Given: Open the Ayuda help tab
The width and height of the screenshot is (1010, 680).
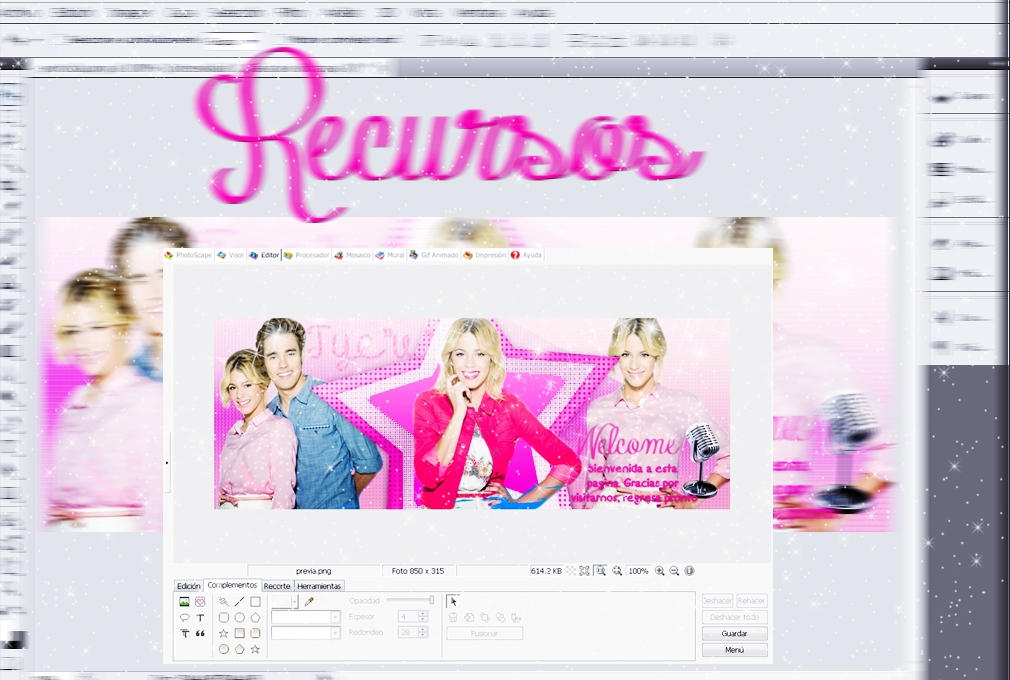Looking at the screenshot, I should point(526,255).
